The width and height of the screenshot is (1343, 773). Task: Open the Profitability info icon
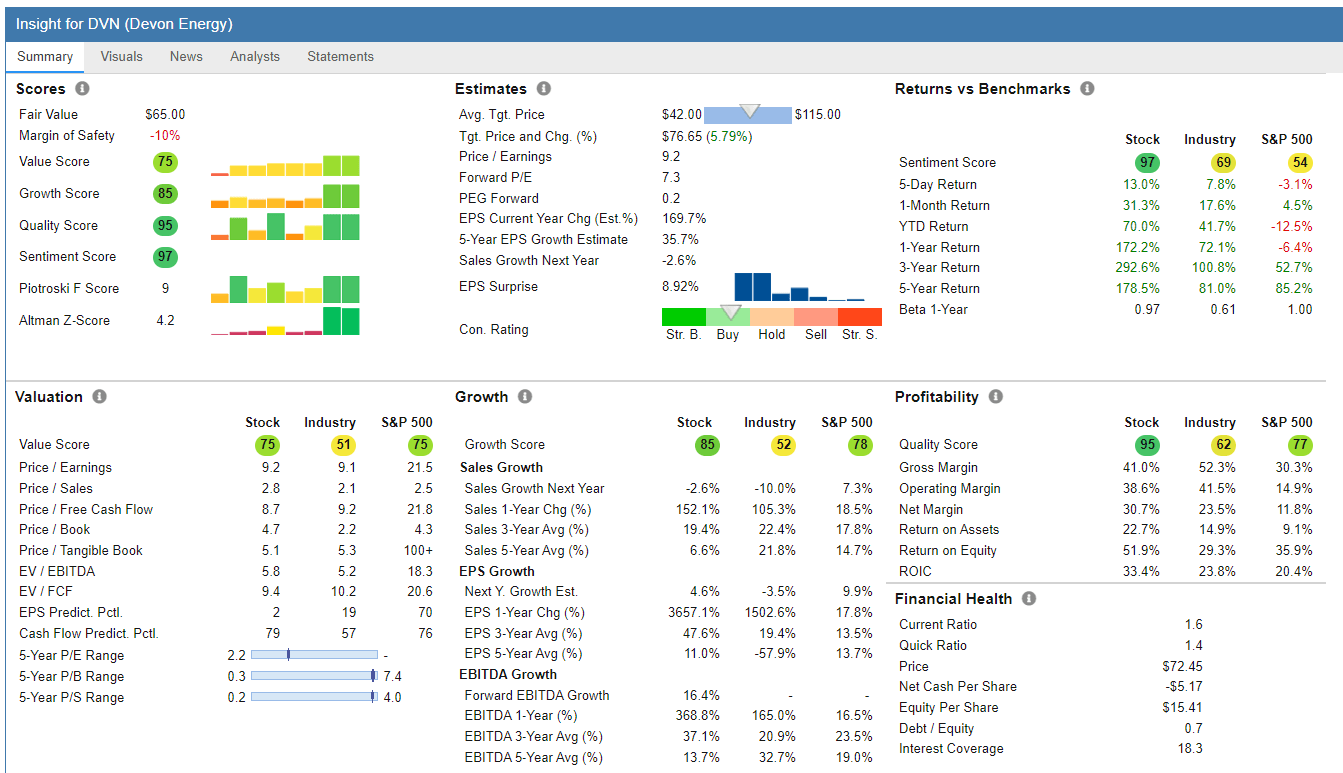tap(995, 397)
